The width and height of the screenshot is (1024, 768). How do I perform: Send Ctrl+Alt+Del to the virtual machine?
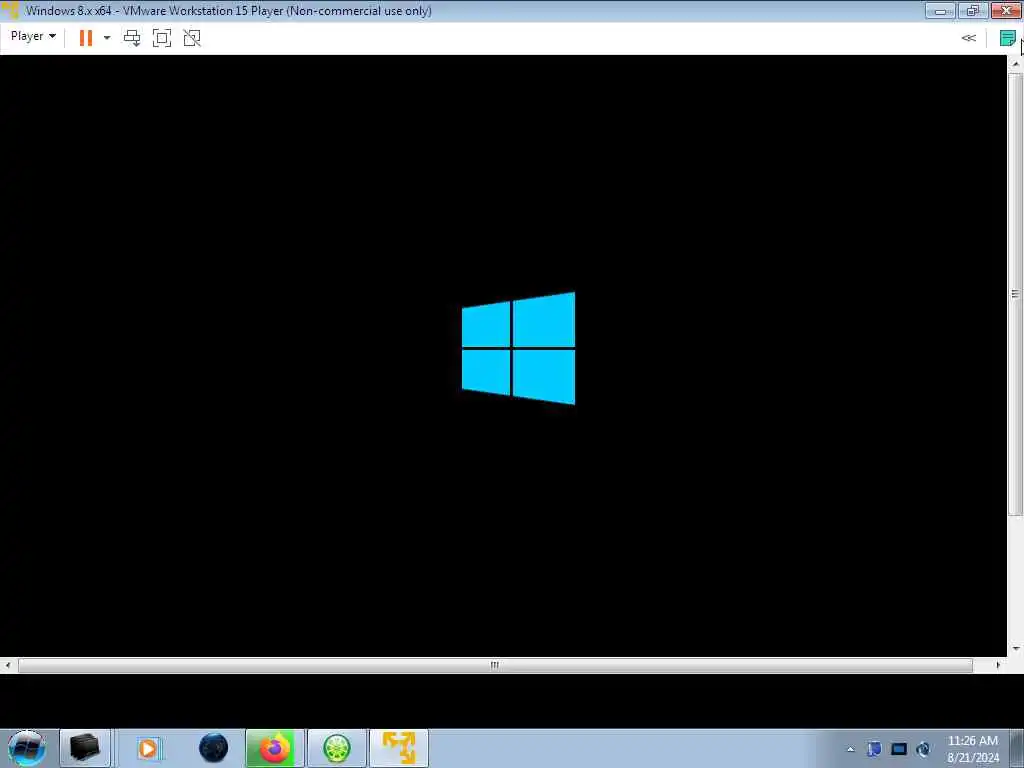pos(132,38)
